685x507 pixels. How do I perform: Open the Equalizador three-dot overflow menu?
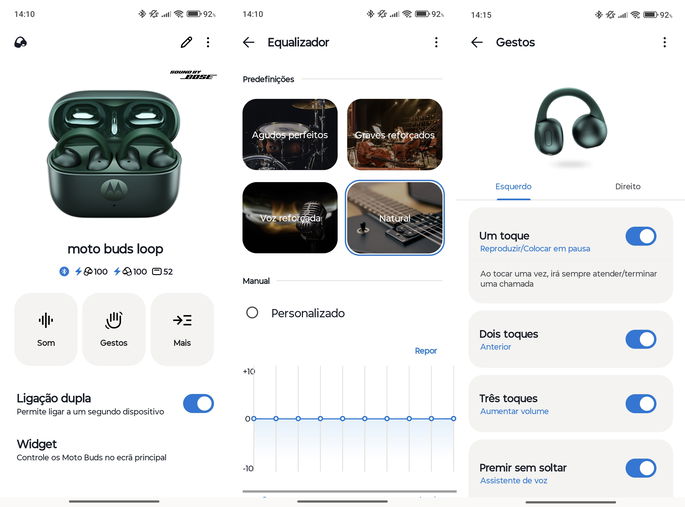436,42
